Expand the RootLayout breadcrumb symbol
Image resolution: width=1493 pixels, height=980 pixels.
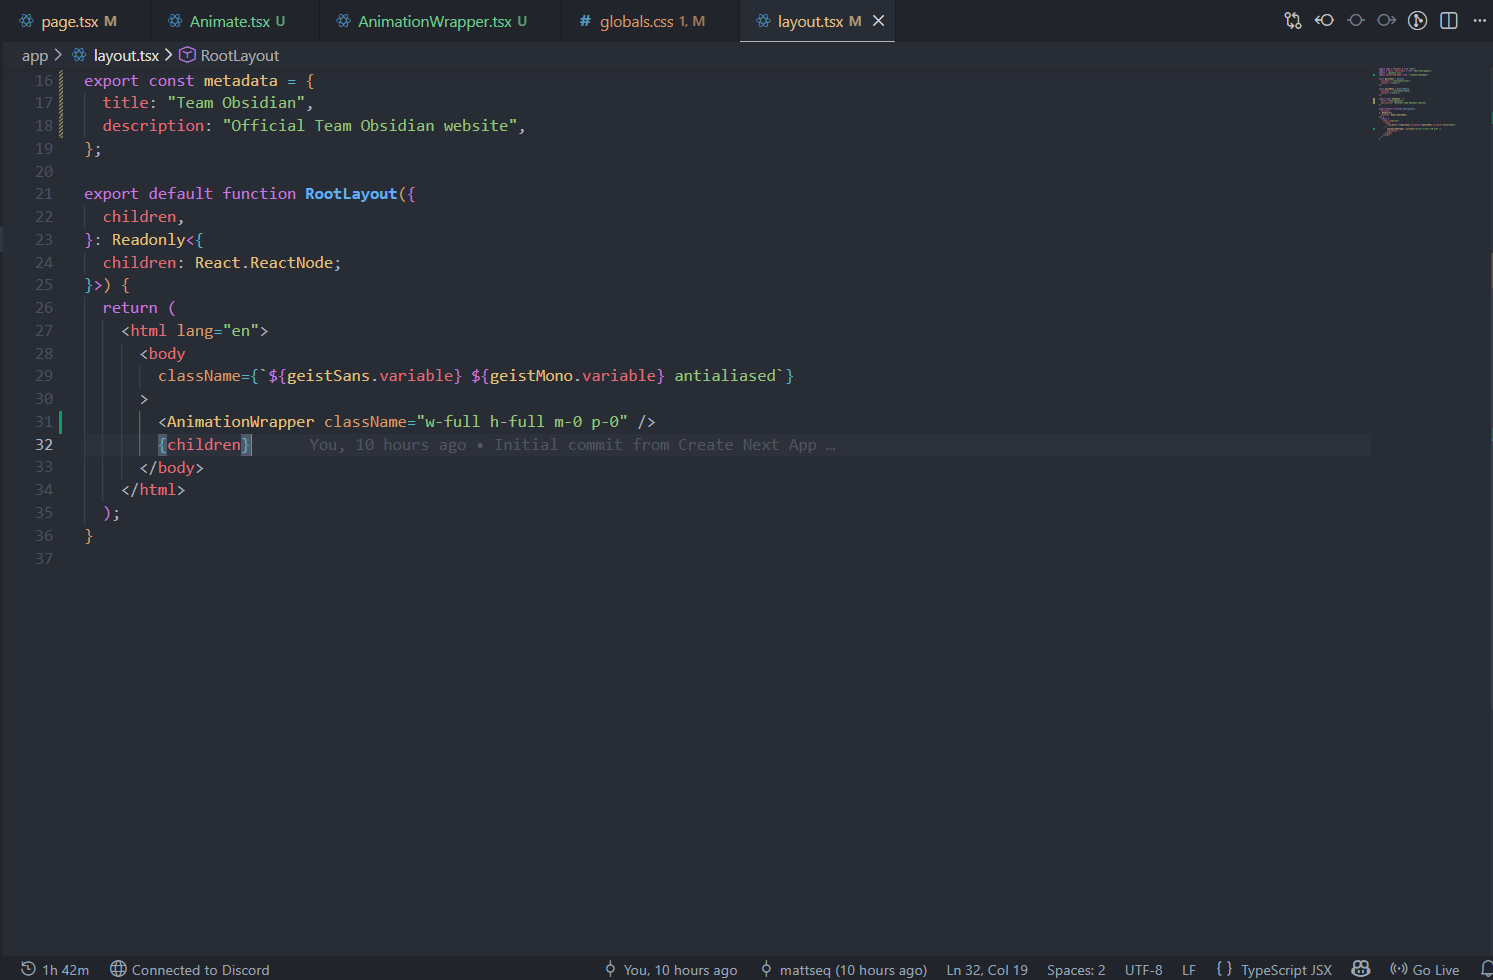[x=239, y=56]
